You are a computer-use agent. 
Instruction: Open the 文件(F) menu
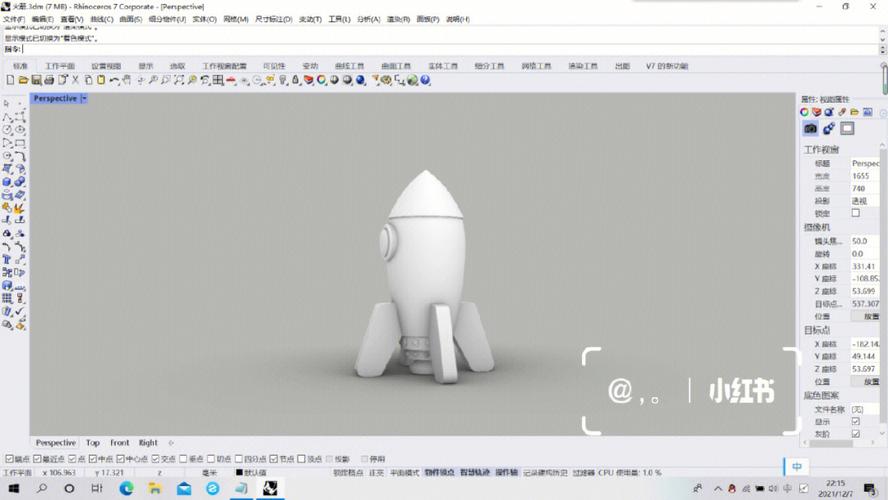pos(14,19)
